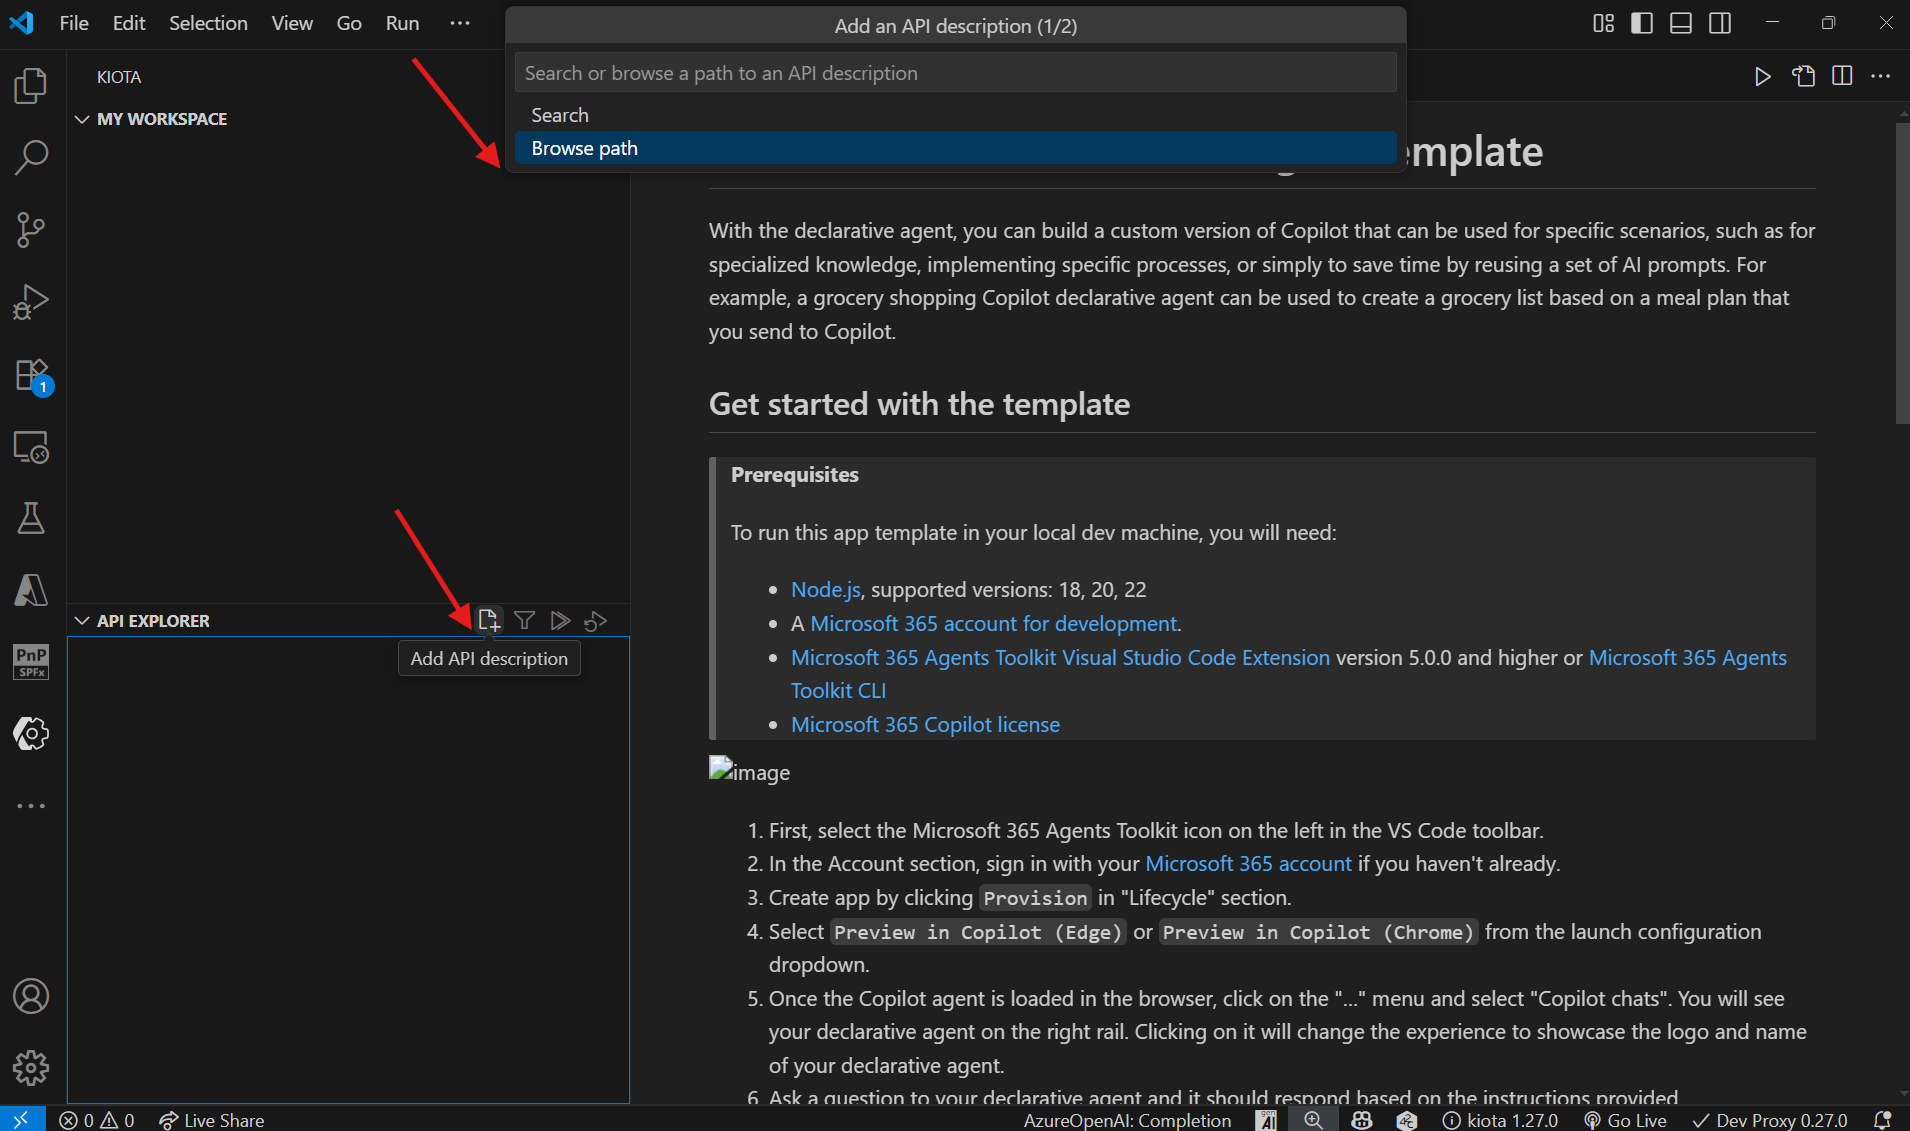Click the Copilot status bar icon
This screenshot has width=1910, height=1131.
point(1361,1120)
